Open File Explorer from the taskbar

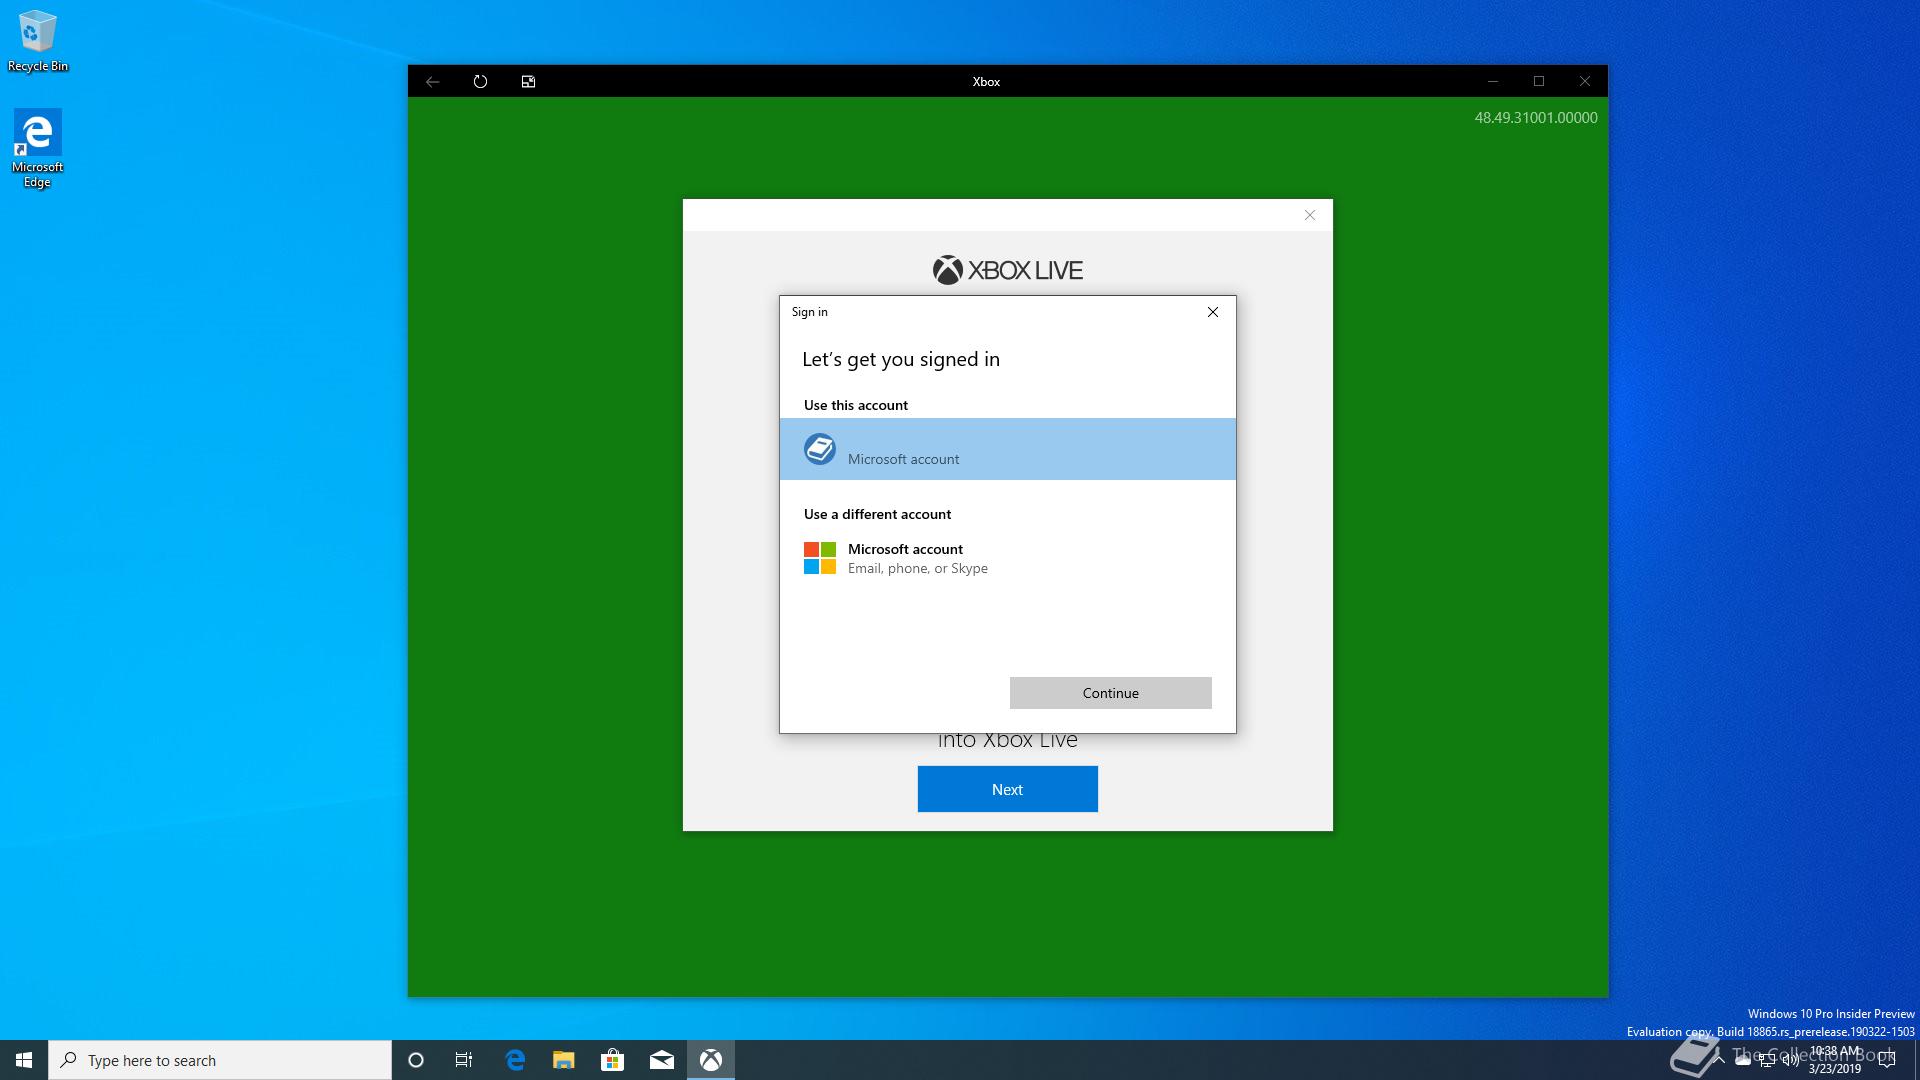564,1060
